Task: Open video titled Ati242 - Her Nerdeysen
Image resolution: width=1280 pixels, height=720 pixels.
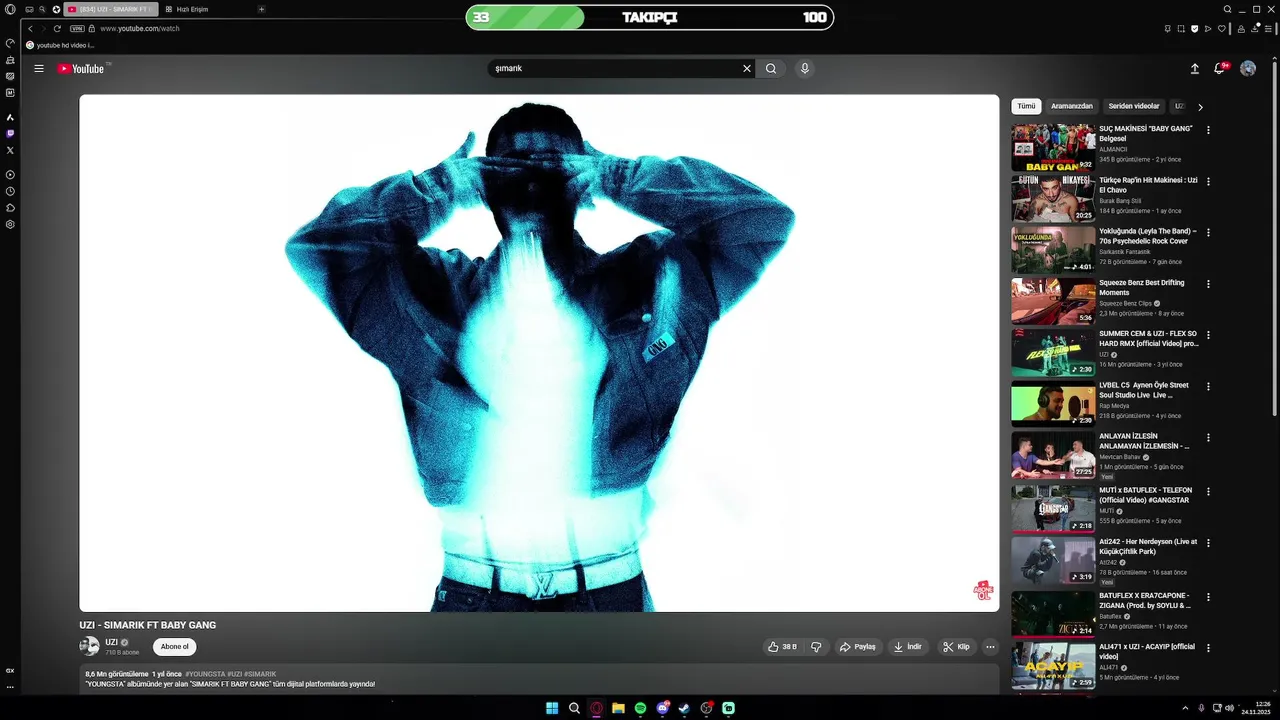Action: tap(1148, 546)
